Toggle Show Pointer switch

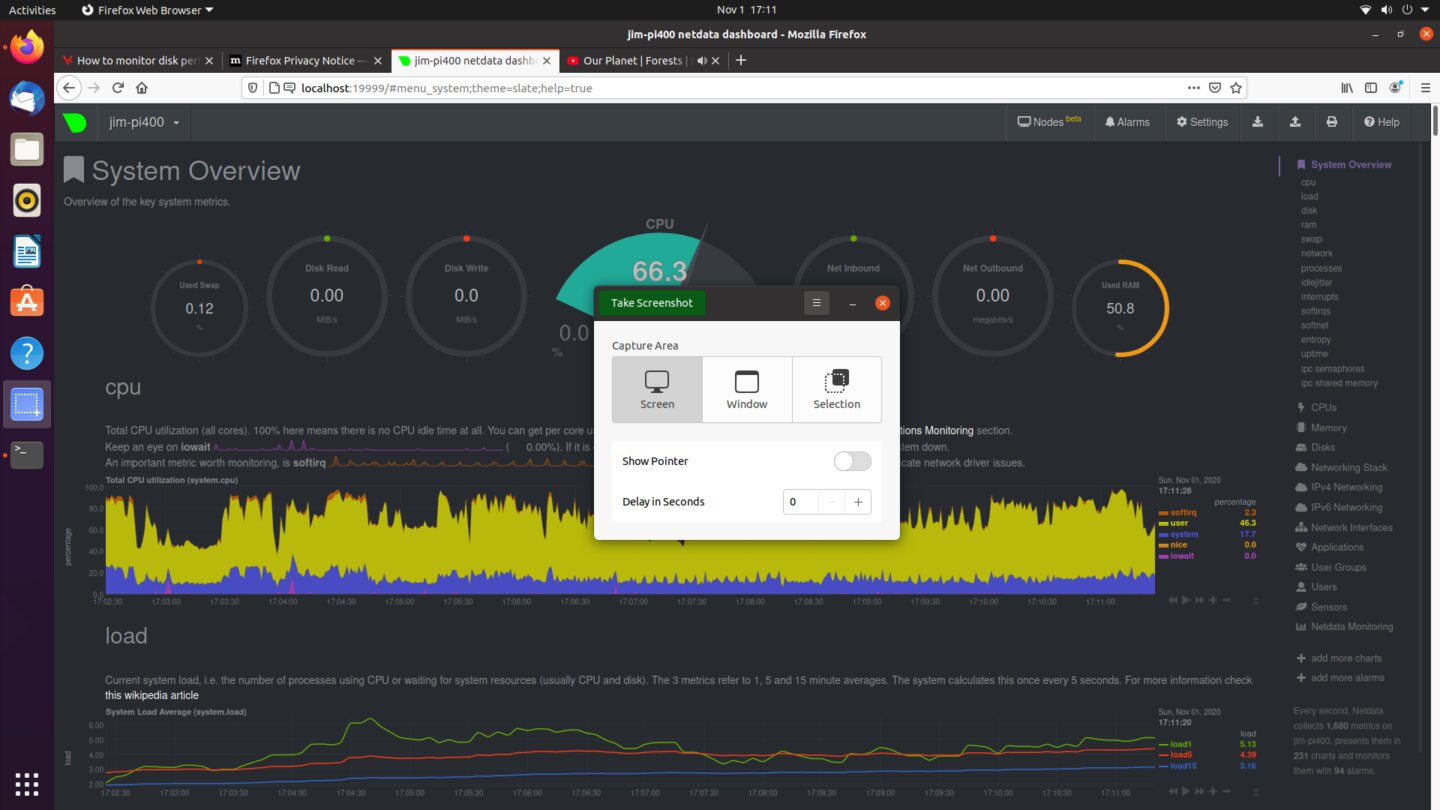click(x=852, y=461)
